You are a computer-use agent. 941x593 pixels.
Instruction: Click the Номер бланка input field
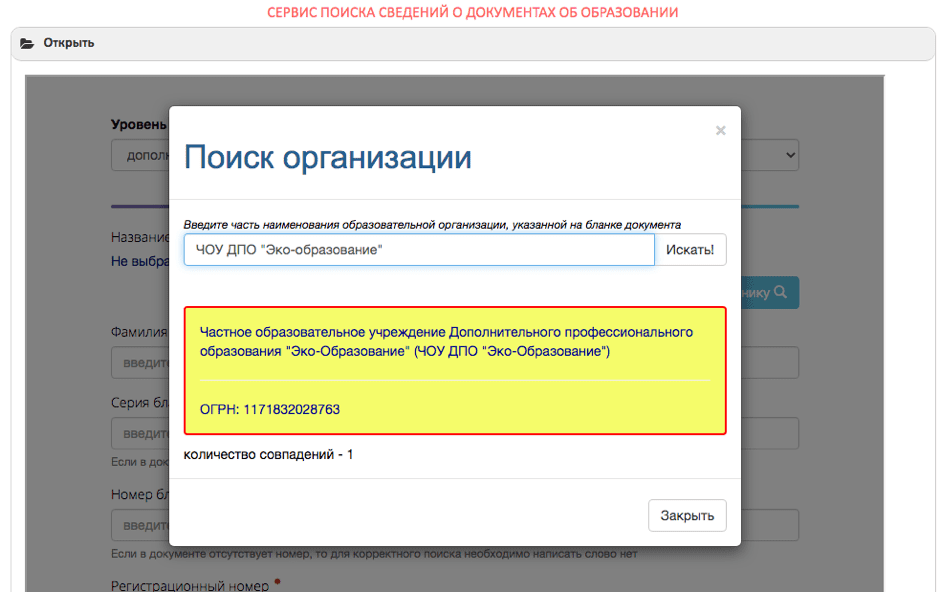point(140,524)
